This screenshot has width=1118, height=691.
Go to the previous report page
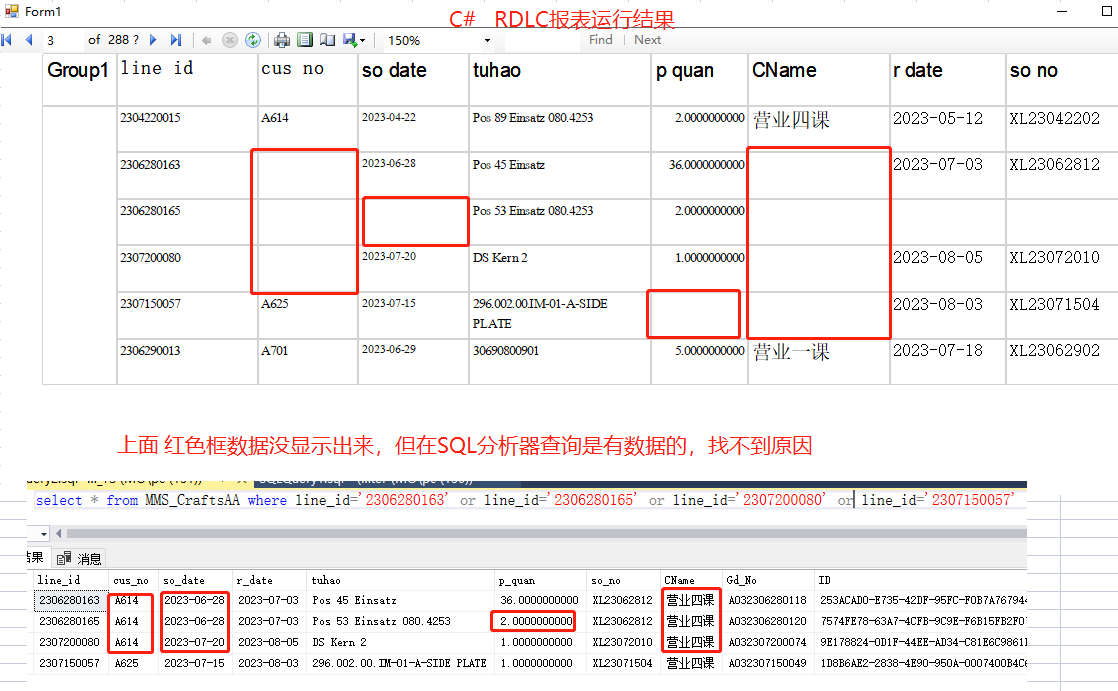[30, 40]
